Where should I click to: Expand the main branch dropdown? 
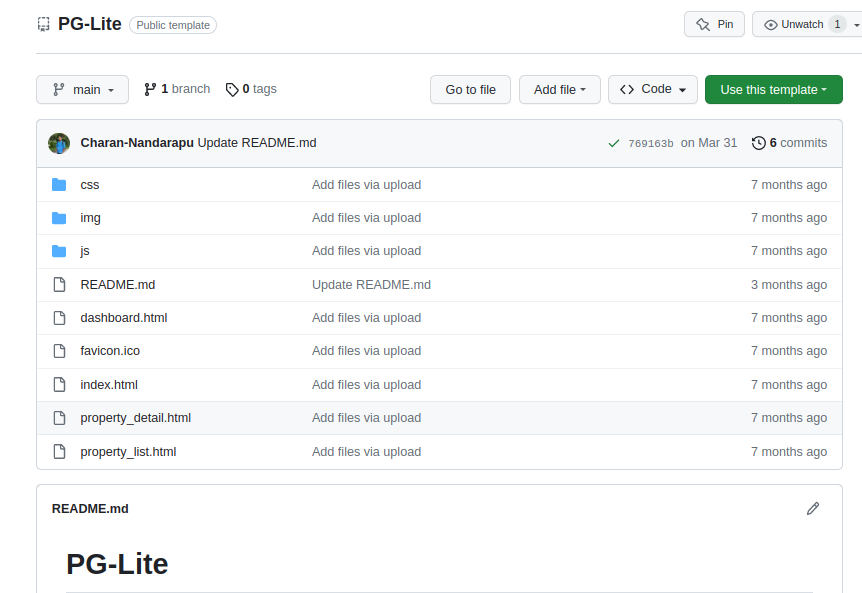(82, 90)
